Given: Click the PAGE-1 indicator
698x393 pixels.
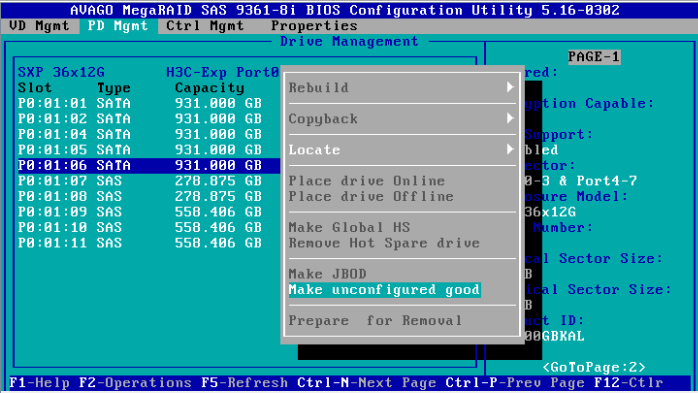Looking at the screenshot, I should pyautogui.click(x=593, y=57).
